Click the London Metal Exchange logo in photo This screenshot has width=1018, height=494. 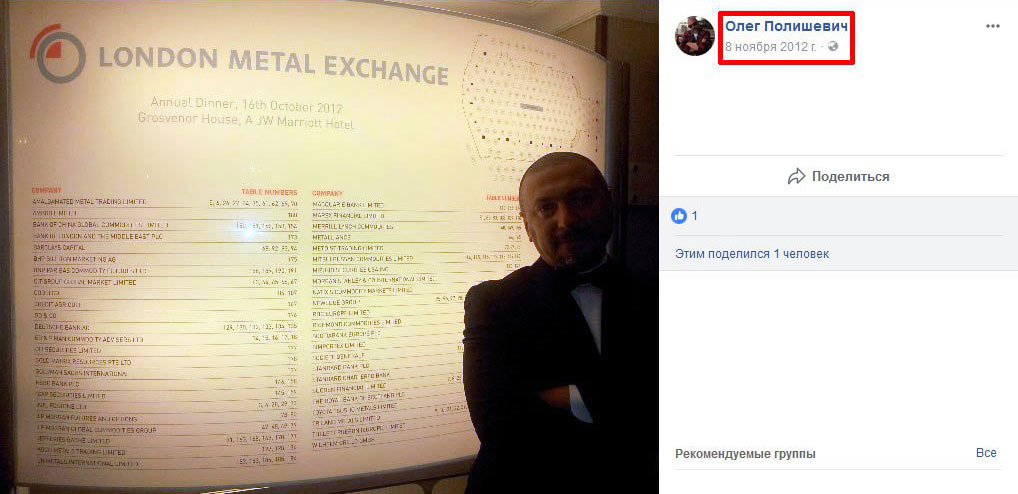(57, 53)
